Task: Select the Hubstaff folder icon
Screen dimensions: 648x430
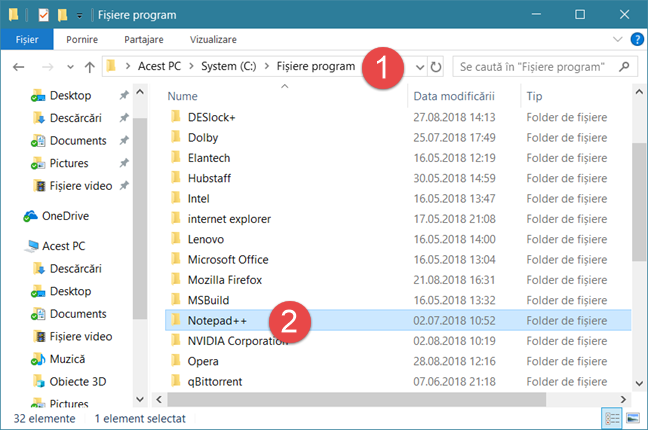Action: point(176,177)
